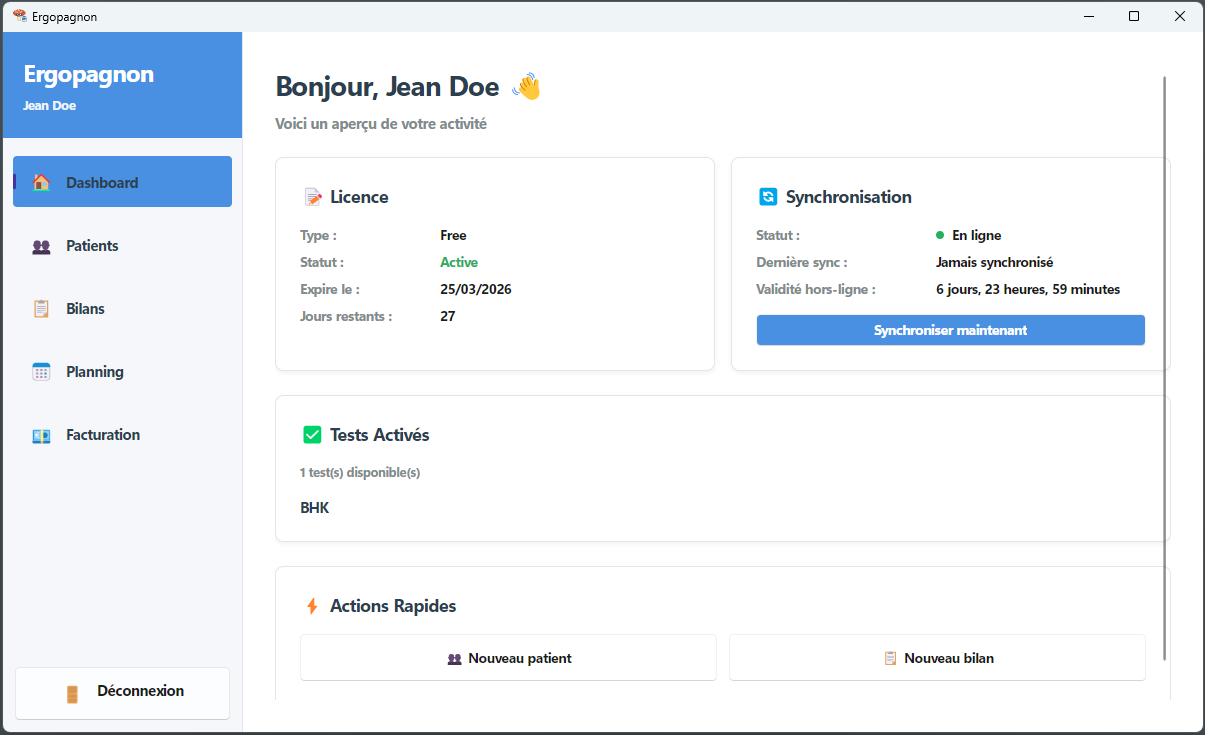Click the Dernière sync label
The height and width of the screenshot is (735, 1205).
802,262
